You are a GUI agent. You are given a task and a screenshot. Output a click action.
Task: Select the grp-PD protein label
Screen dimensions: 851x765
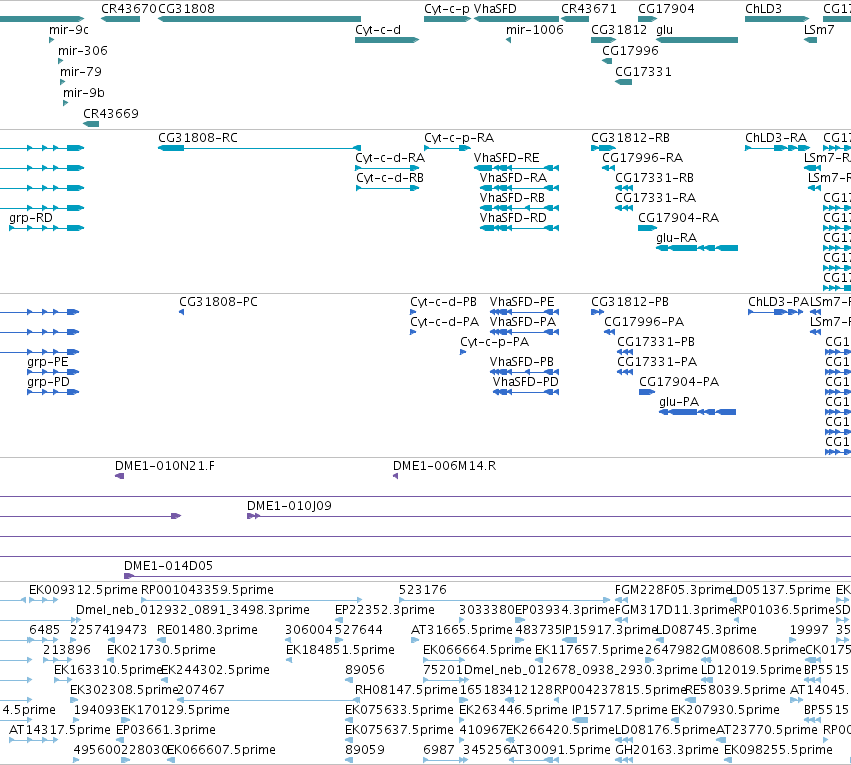(48, 382)
